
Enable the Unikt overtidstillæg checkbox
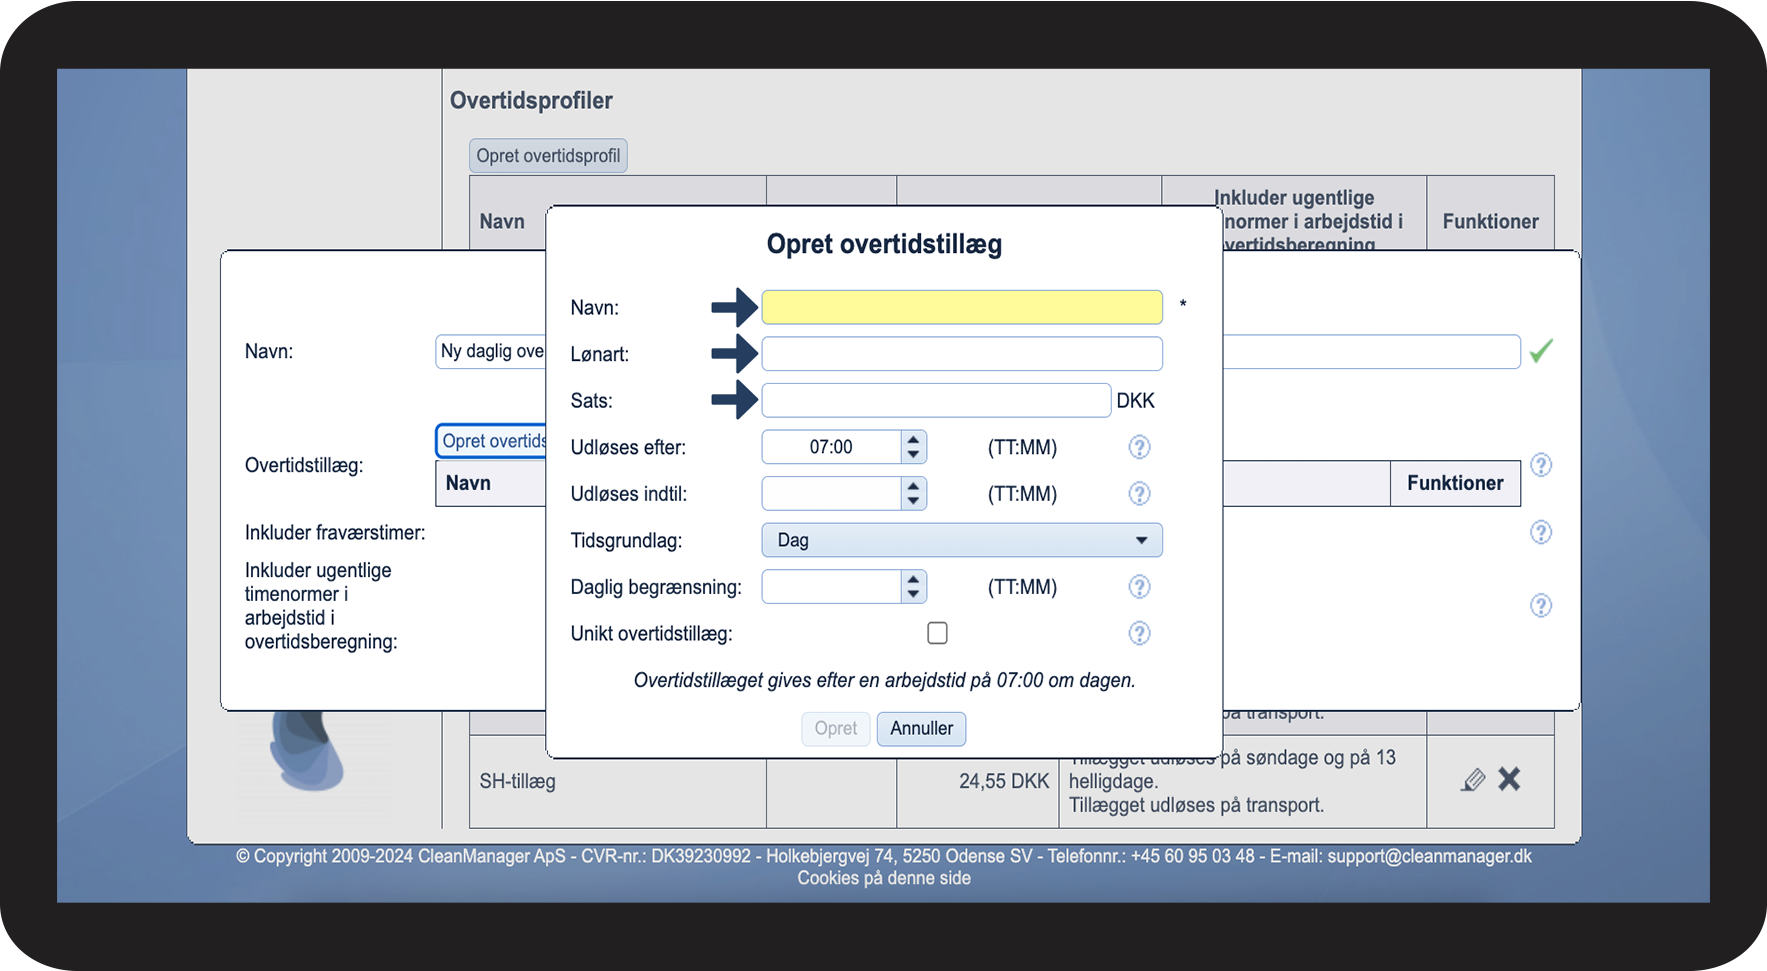pos(937,633)
